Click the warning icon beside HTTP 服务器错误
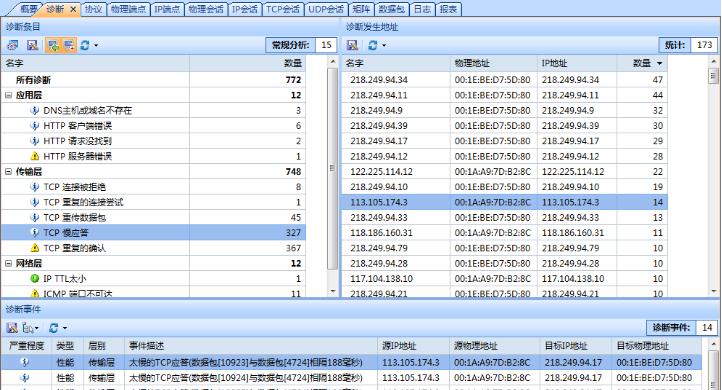 point(34,156)
